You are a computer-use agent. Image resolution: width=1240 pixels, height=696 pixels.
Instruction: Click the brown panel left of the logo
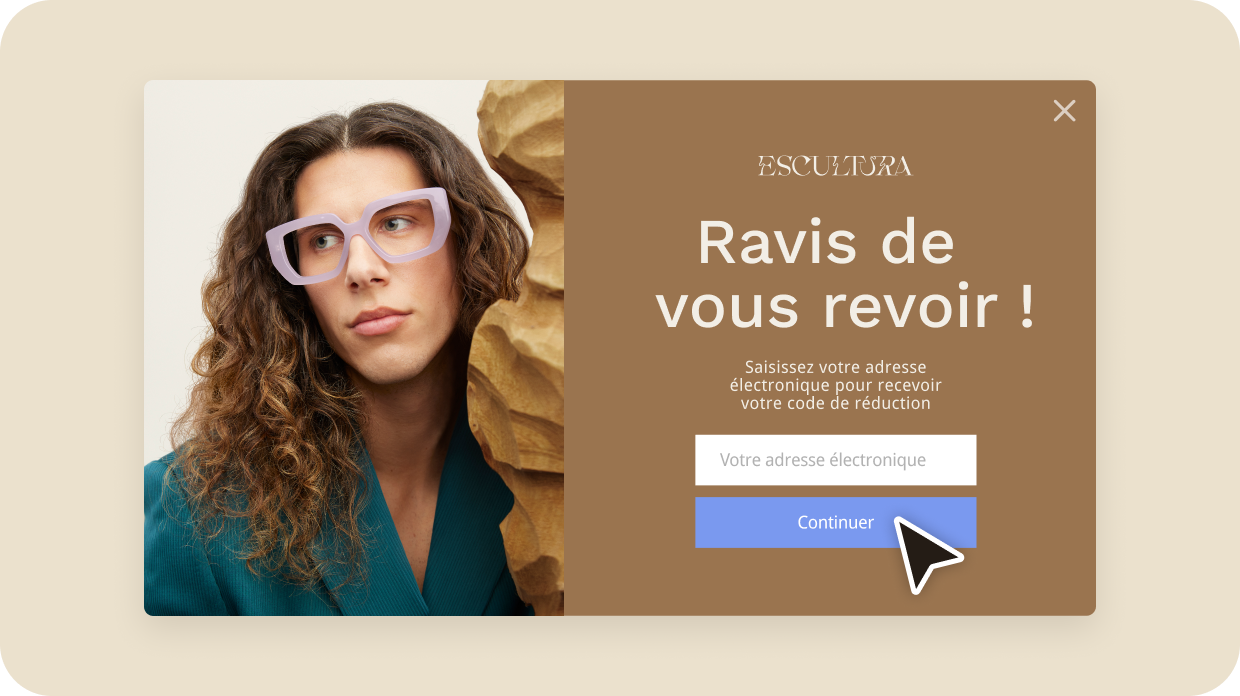660,166
